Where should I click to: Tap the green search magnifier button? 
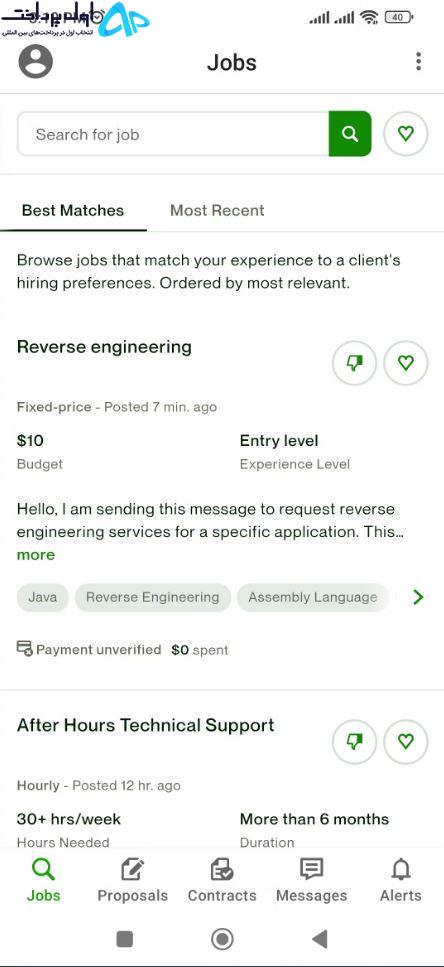(350, 134)
